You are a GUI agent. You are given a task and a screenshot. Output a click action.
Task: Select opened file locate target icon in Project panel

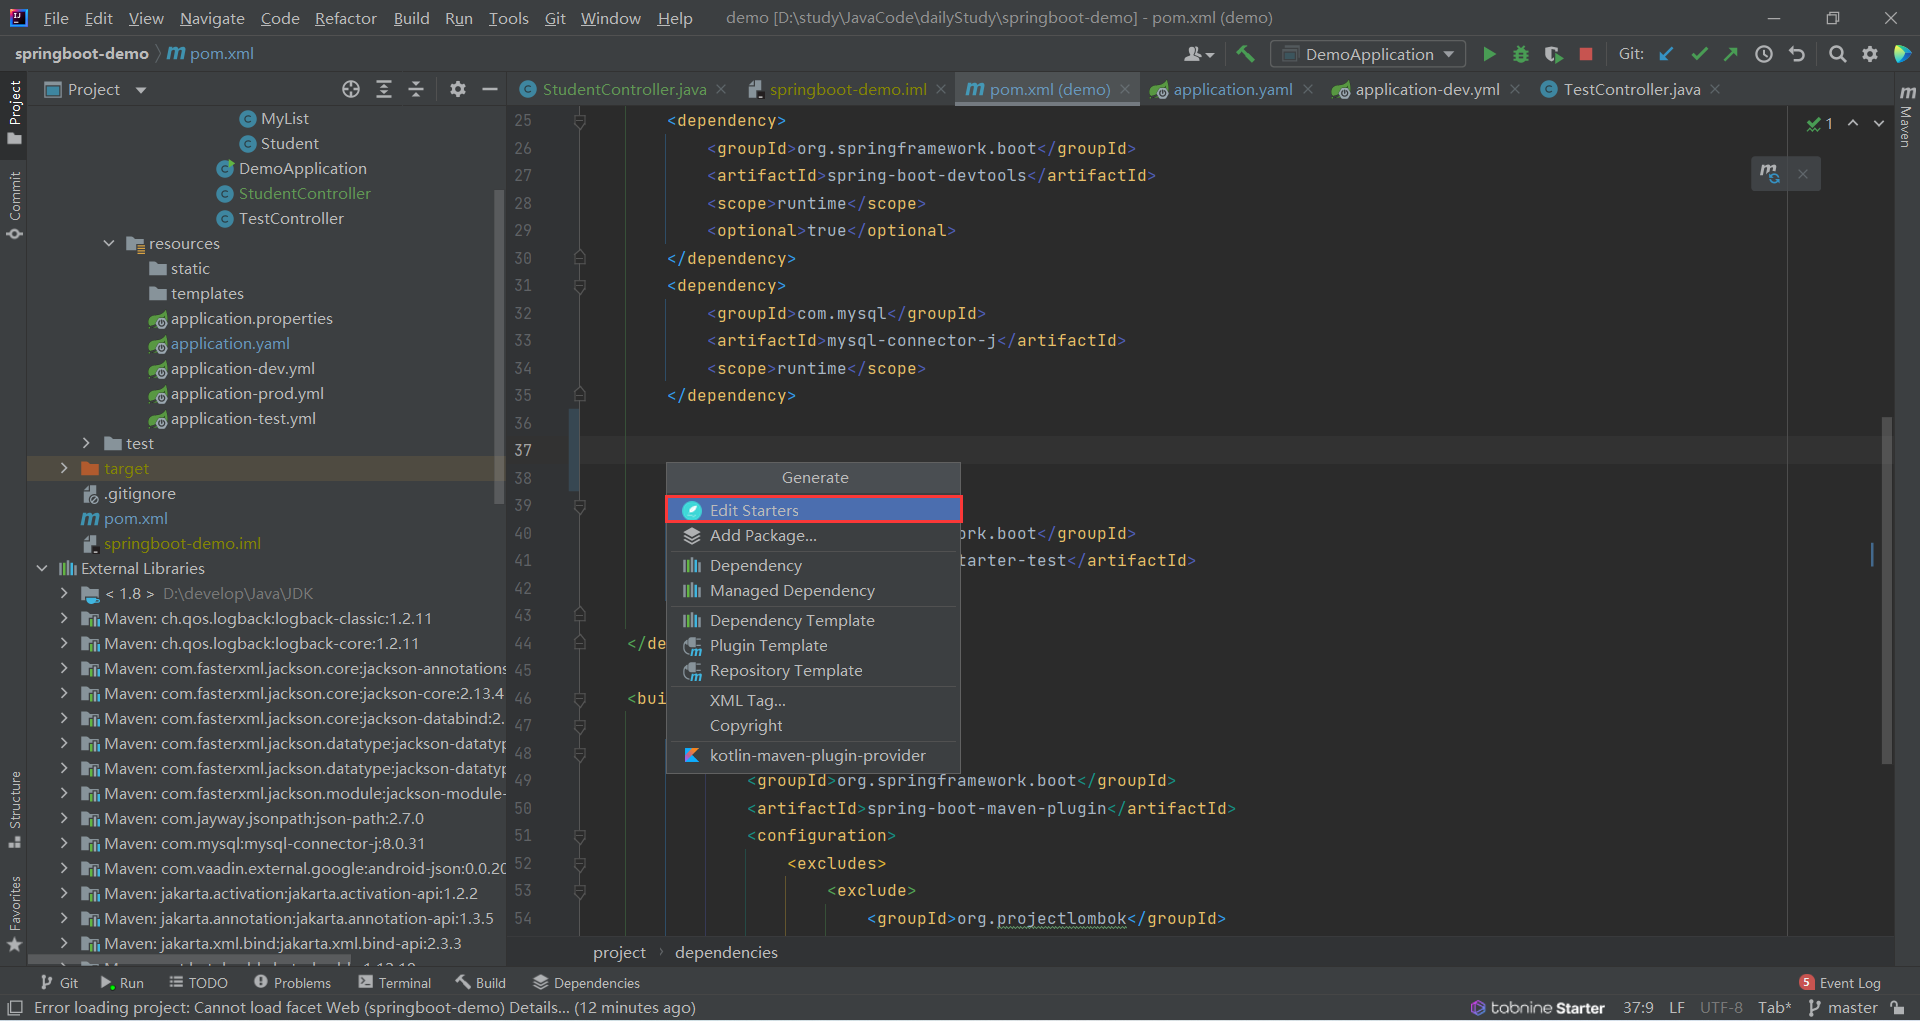pos(351,89)
